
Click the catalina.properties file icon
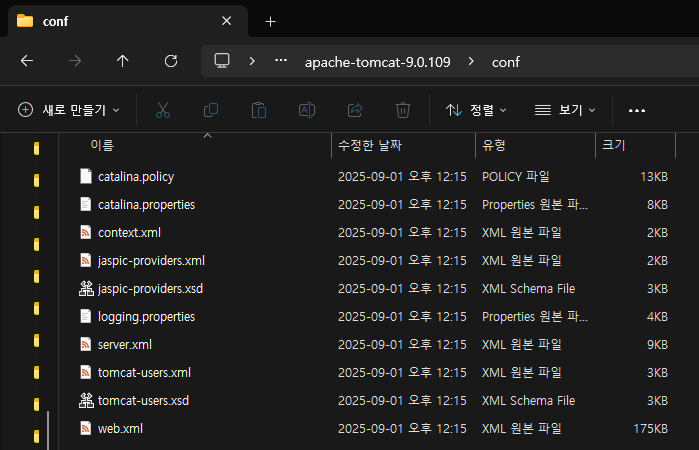tap(86, 204)
